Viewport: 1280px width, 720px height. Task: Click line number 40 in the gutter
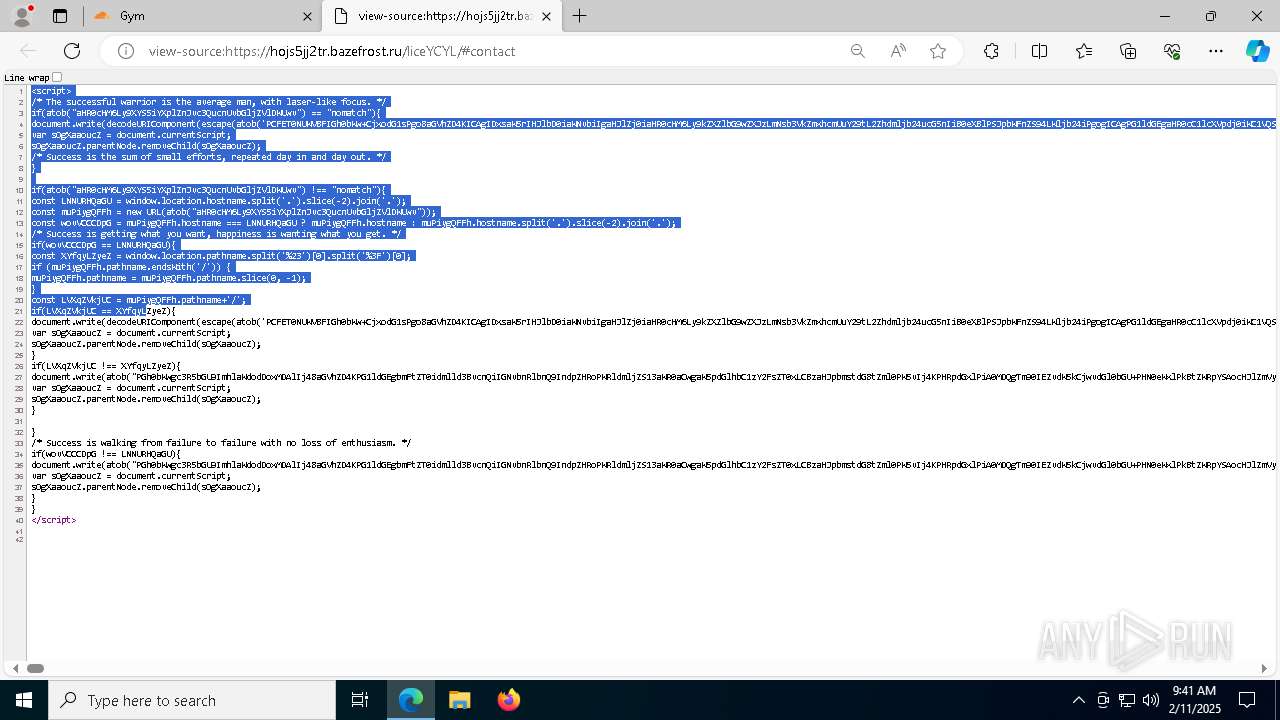coord(19,520)
